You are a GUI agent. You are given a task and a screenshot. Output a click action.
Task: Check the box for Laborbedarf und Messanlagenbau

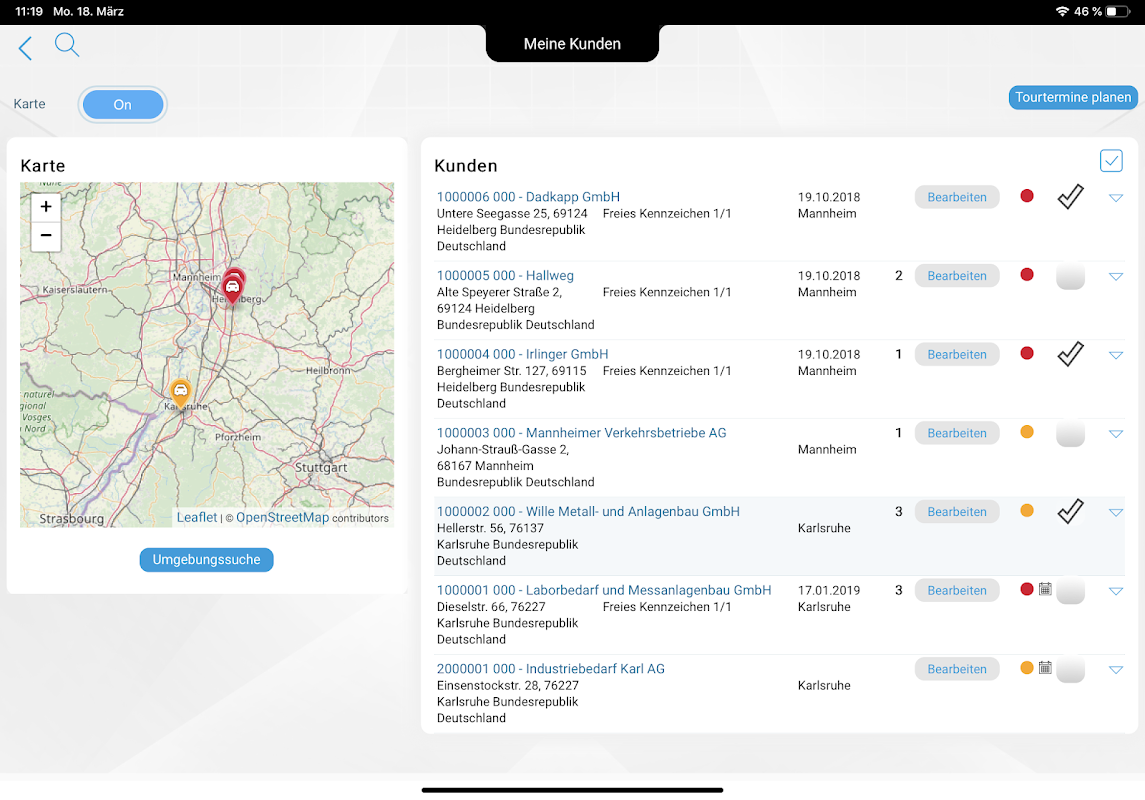1071,591
